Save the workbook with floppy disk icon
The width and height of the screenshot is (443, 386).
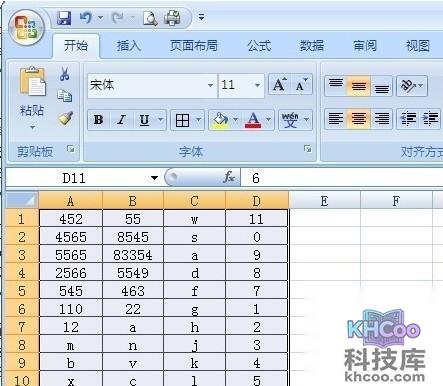(x=64, y=17)
